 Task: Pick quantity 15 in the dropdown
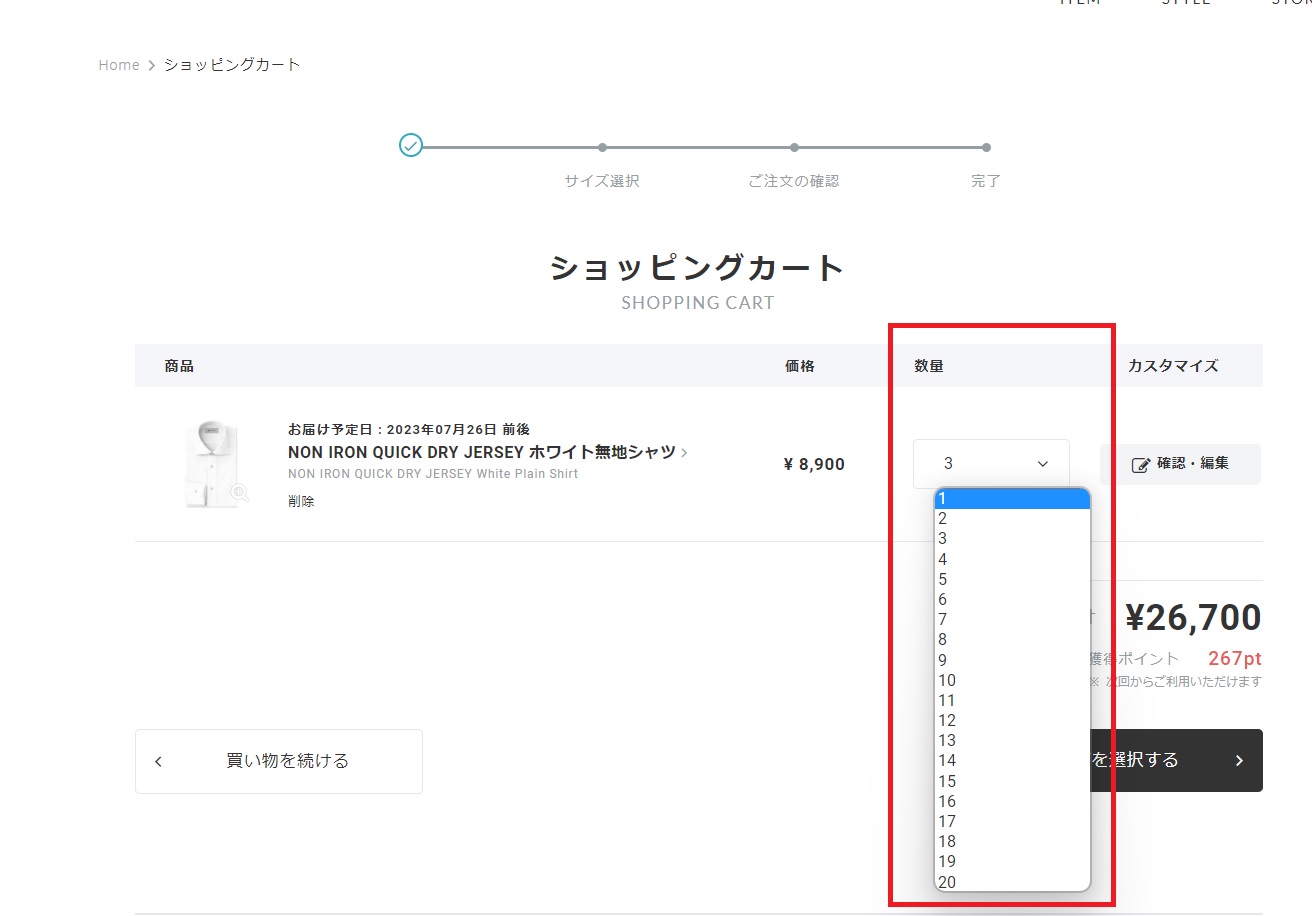click(1012, 781)
